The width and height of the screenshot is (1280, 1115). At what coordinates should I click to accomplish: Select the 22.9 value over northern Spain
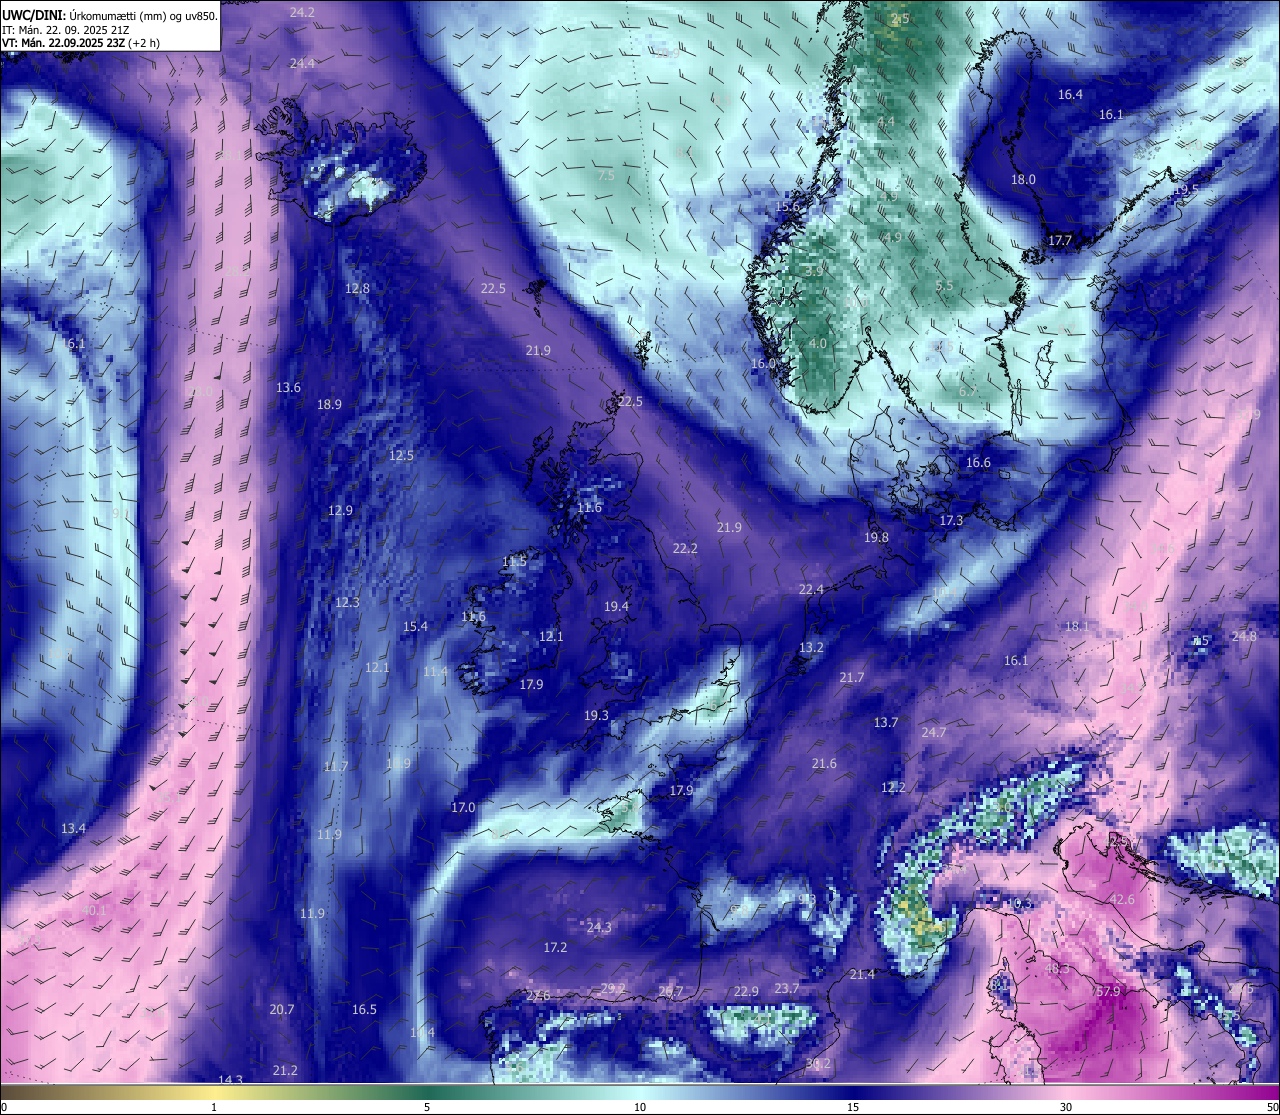(746, 991)
